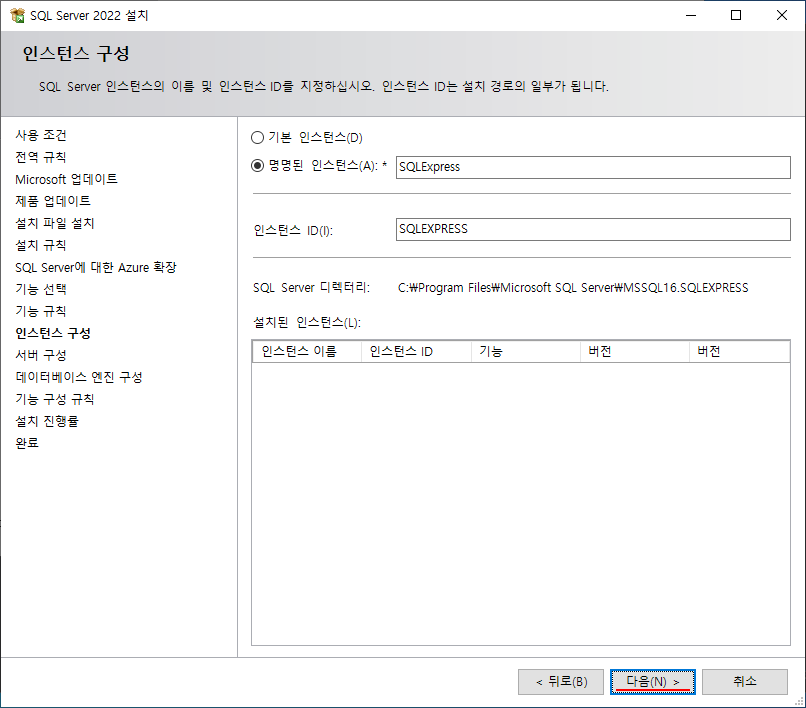Click the SQL Server 디렉터리 label
Image resolution: width=806 pixels, height=708 pixels.
pos(312,287)
